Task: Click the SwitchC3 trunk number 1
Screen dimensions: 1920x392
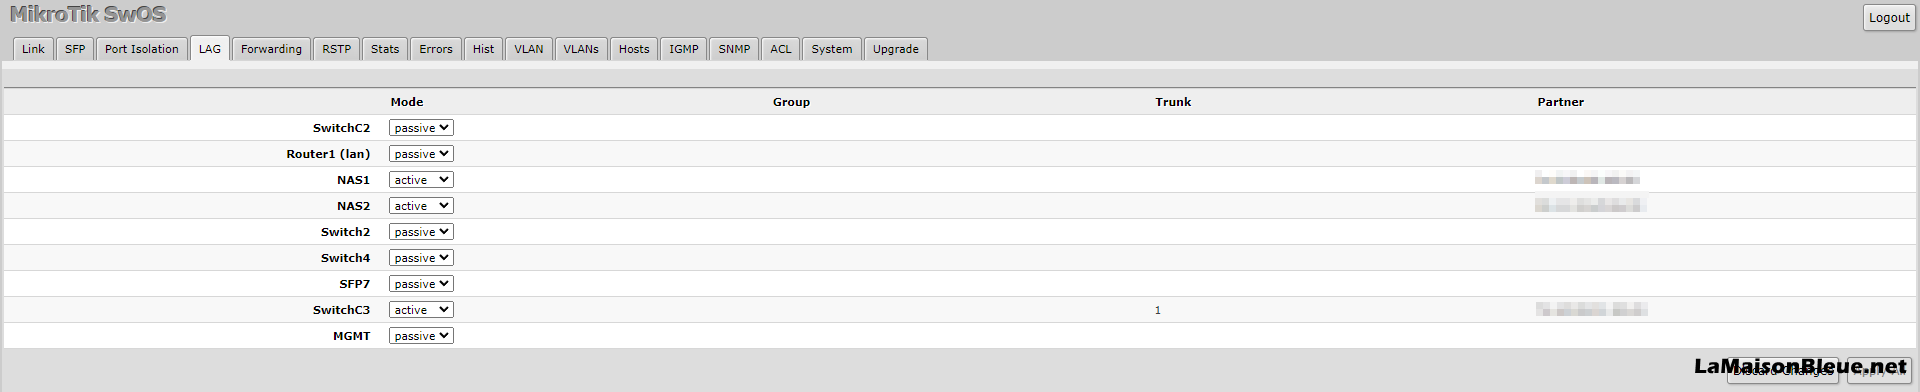Action: [x=1158, y=310]
